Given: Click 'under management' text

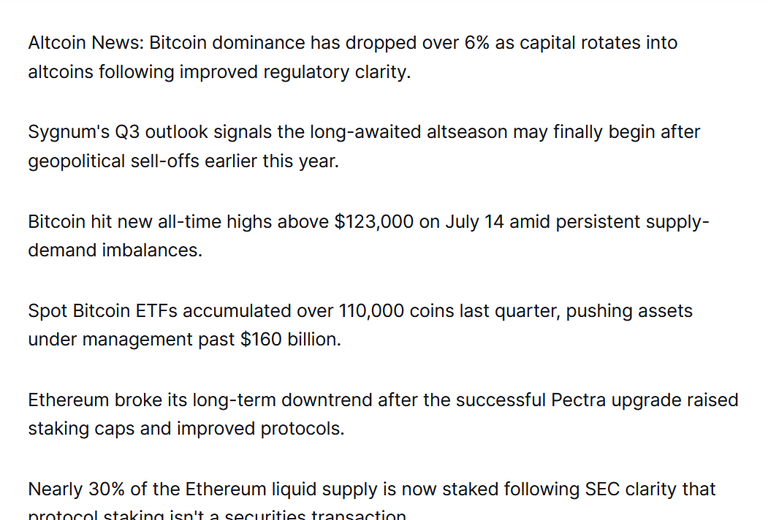Looking at the screenshot, I should pyautogui.click(x=110, y=340).
